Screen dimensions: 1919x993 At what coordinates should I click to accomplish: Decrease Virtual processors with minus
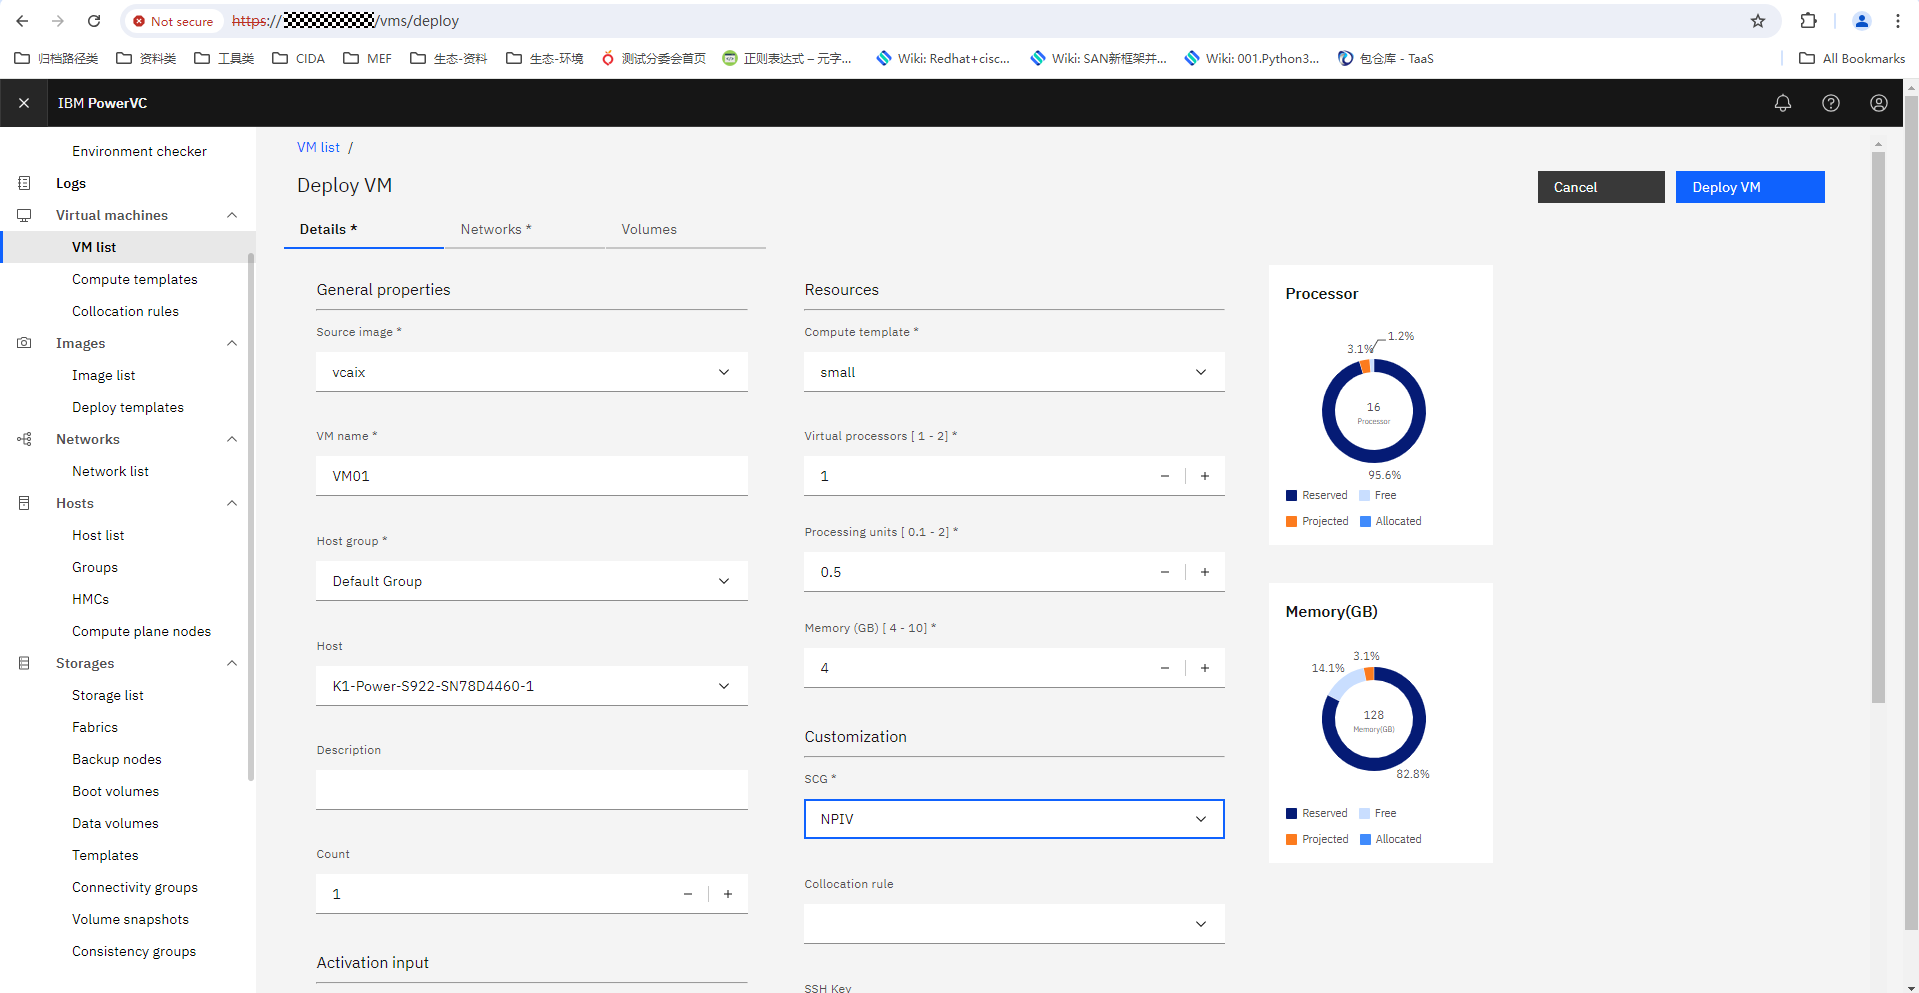pos(1165,476)
